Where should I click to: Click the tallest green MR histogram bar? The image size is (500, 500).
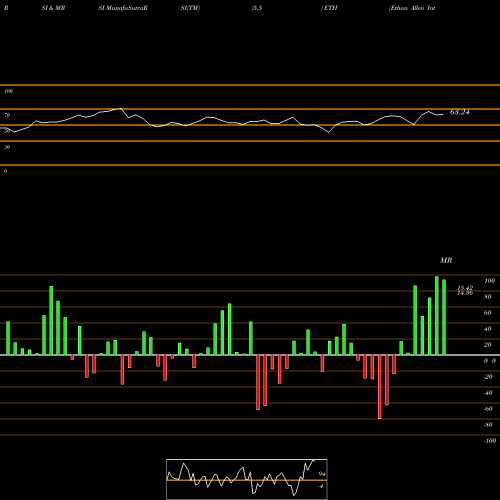437,315
